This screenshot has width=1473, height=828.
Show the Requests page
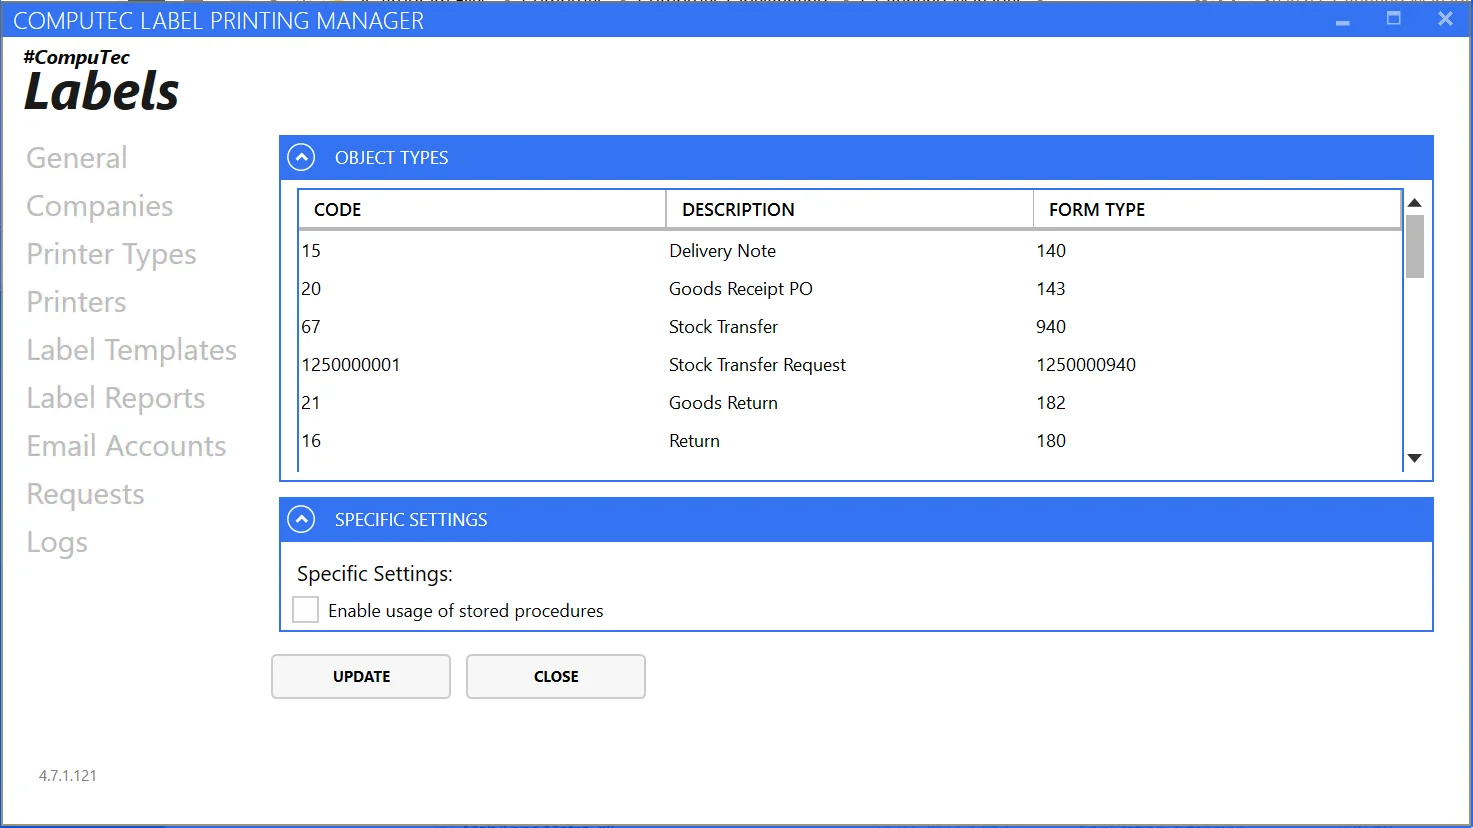86,494
